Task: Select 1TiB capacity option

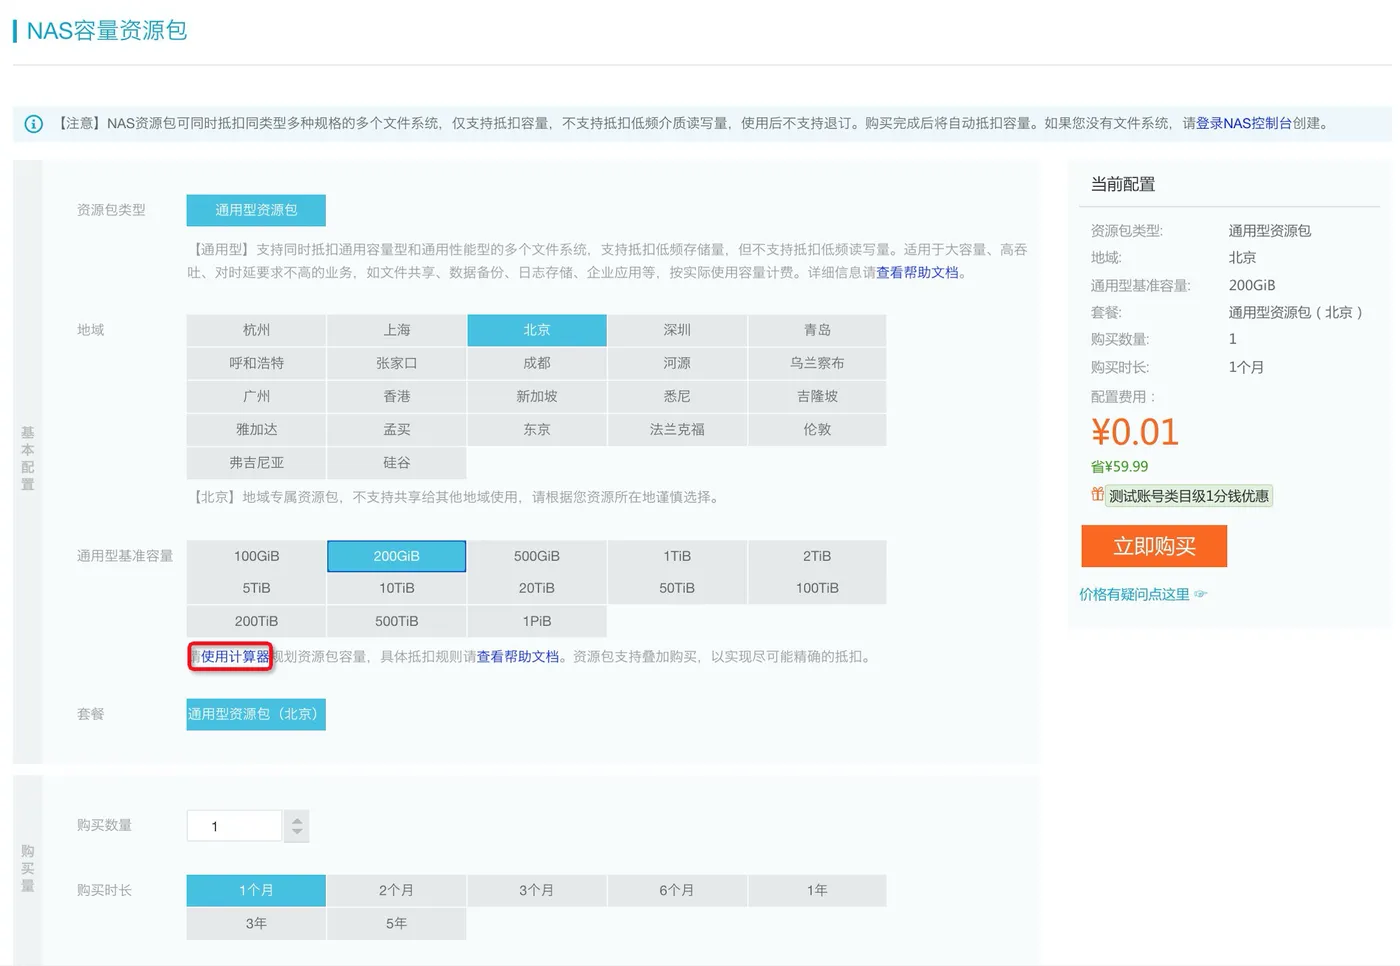Action: tap(677, 556)
